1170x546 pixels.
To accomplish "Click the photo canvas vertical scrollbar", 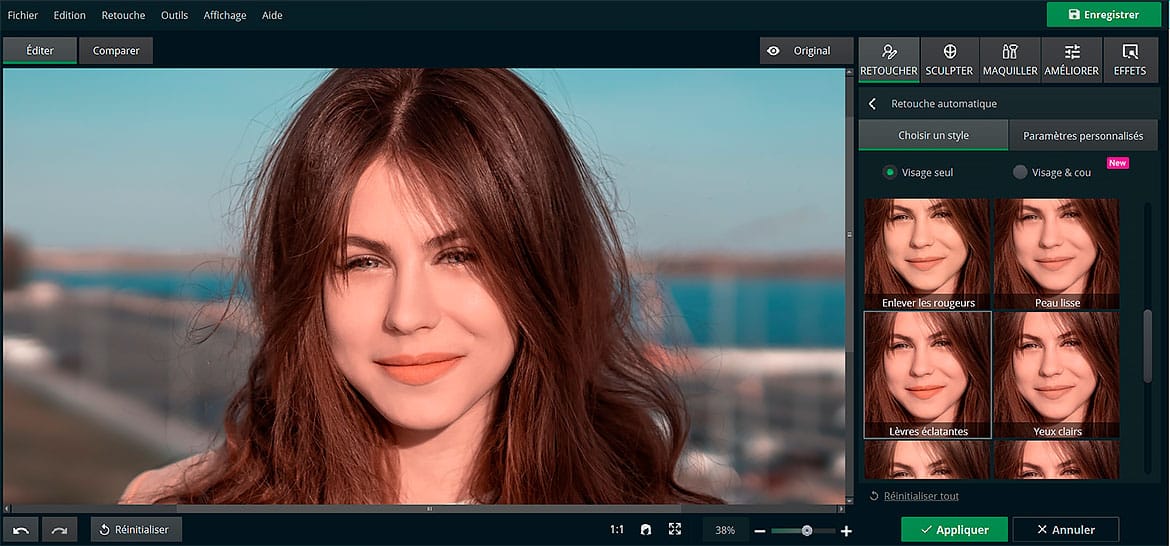I will [849, 234].
